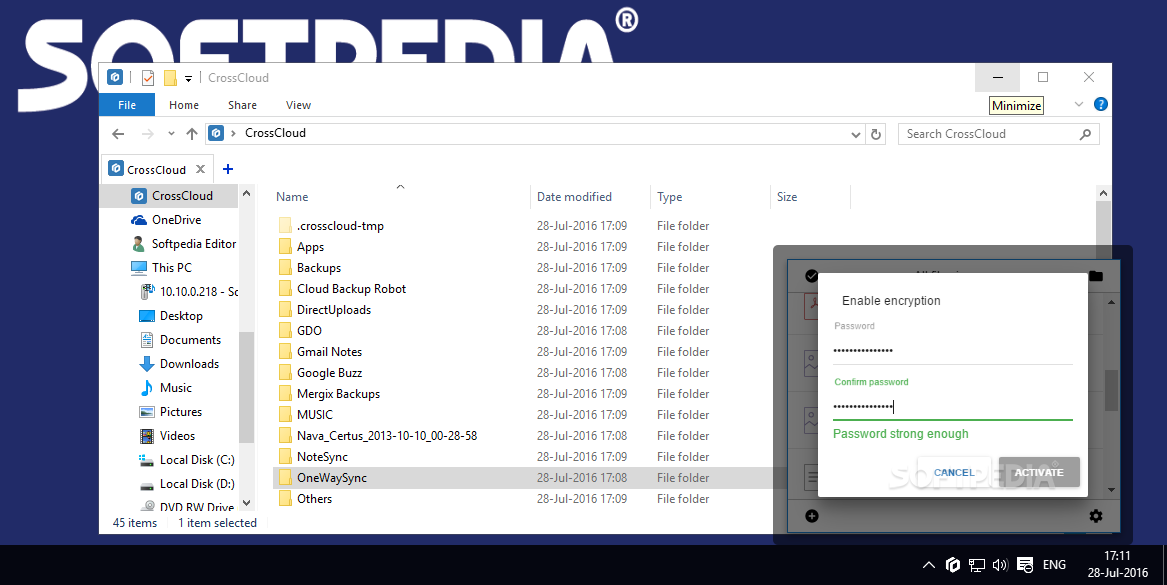Select the Cloud Backup Robot folder
The width and height of the screenshot is (1167, 585).
coord(351,289)
